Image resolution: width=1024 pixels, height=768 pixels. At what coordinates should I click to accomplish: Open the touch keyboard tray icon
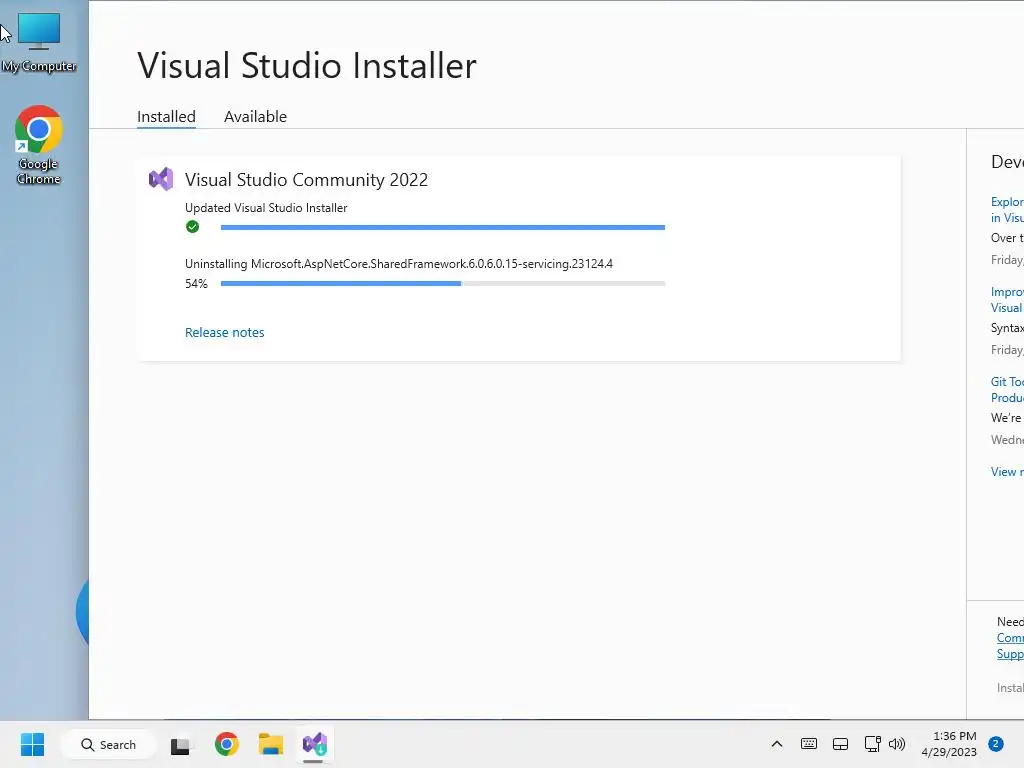pyautogui.click(x=808, y=744)
